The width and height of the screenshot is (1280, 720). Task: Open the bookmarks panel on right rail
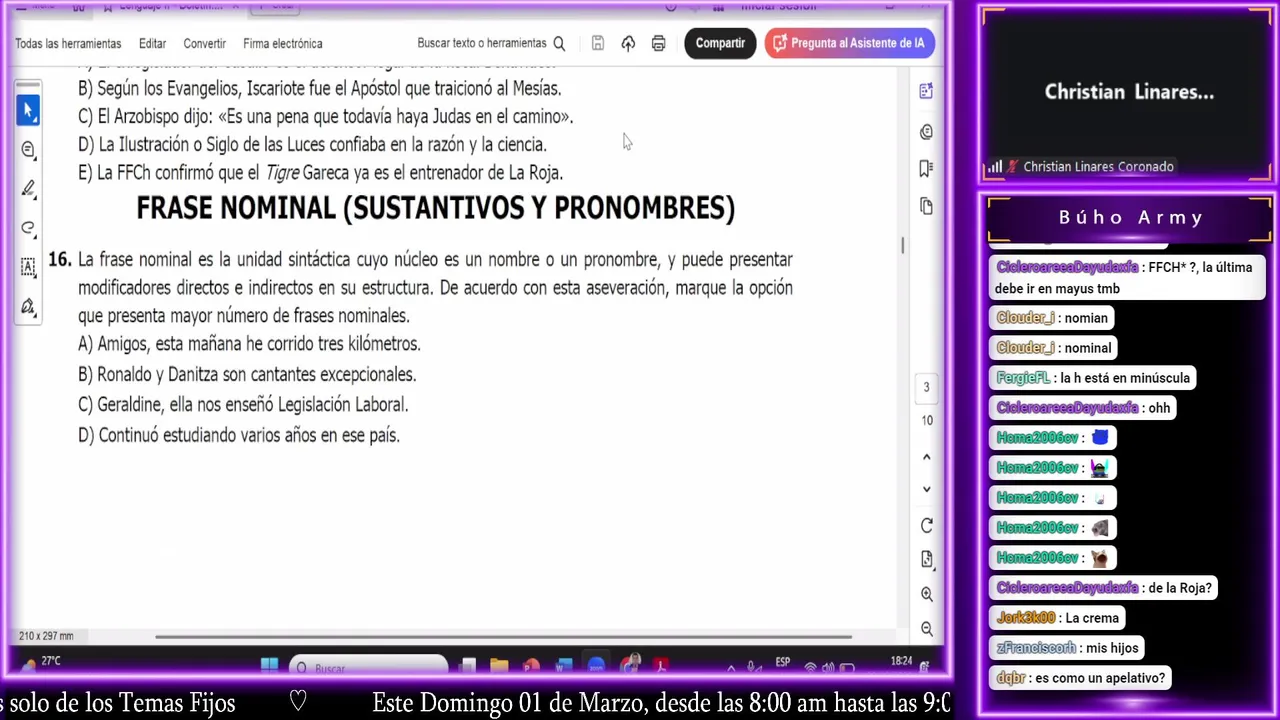coord(926,168)
